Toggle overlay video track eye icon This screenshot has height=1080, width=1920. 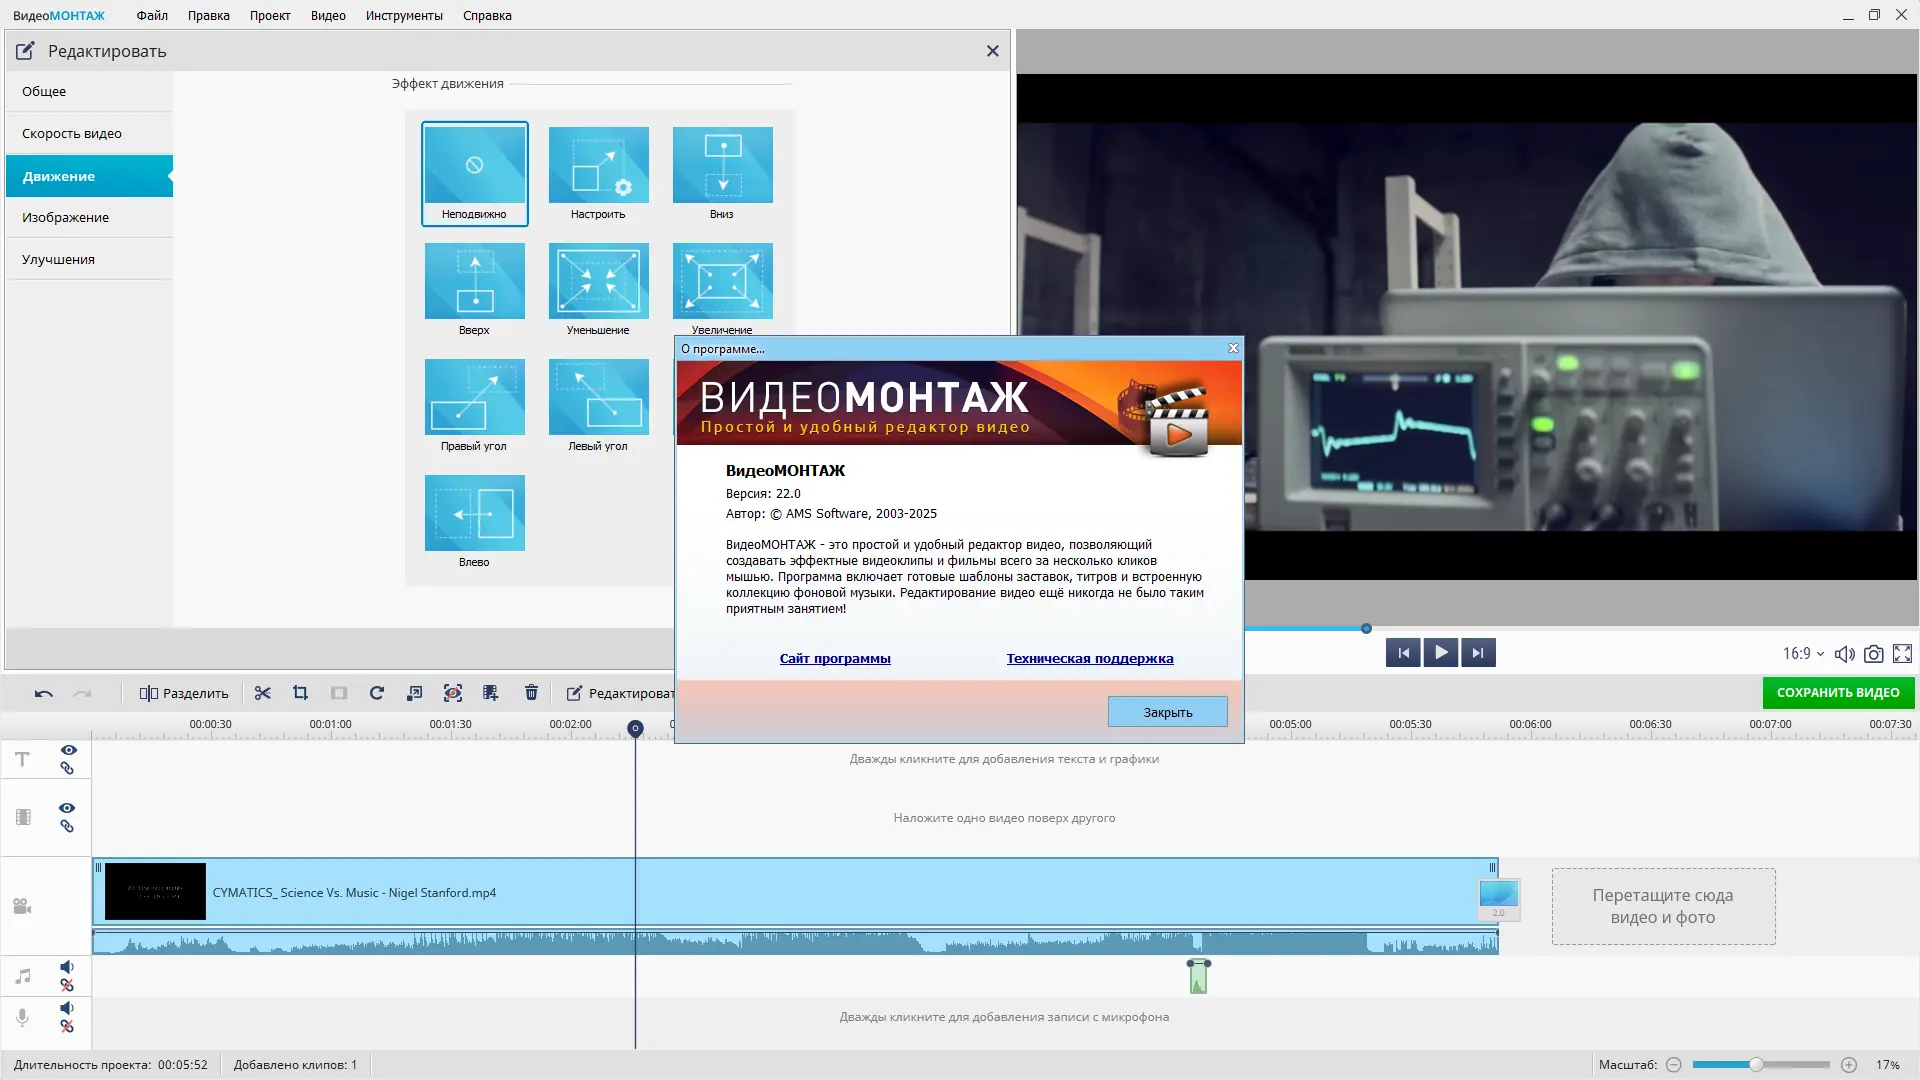(x=67, y=808)
